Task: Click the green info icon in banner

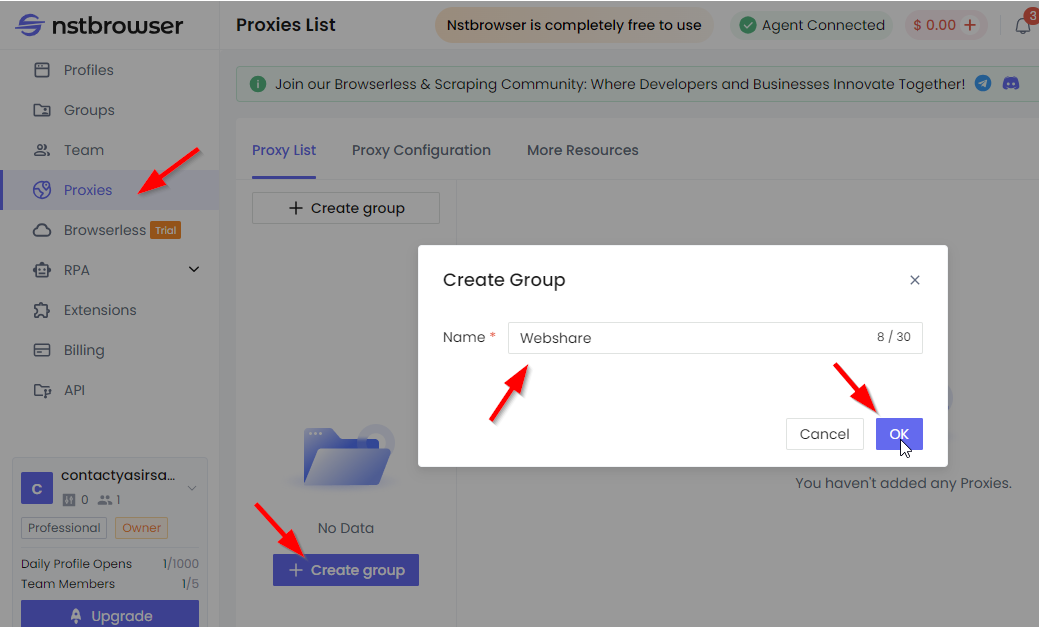Action: [258, 84]
